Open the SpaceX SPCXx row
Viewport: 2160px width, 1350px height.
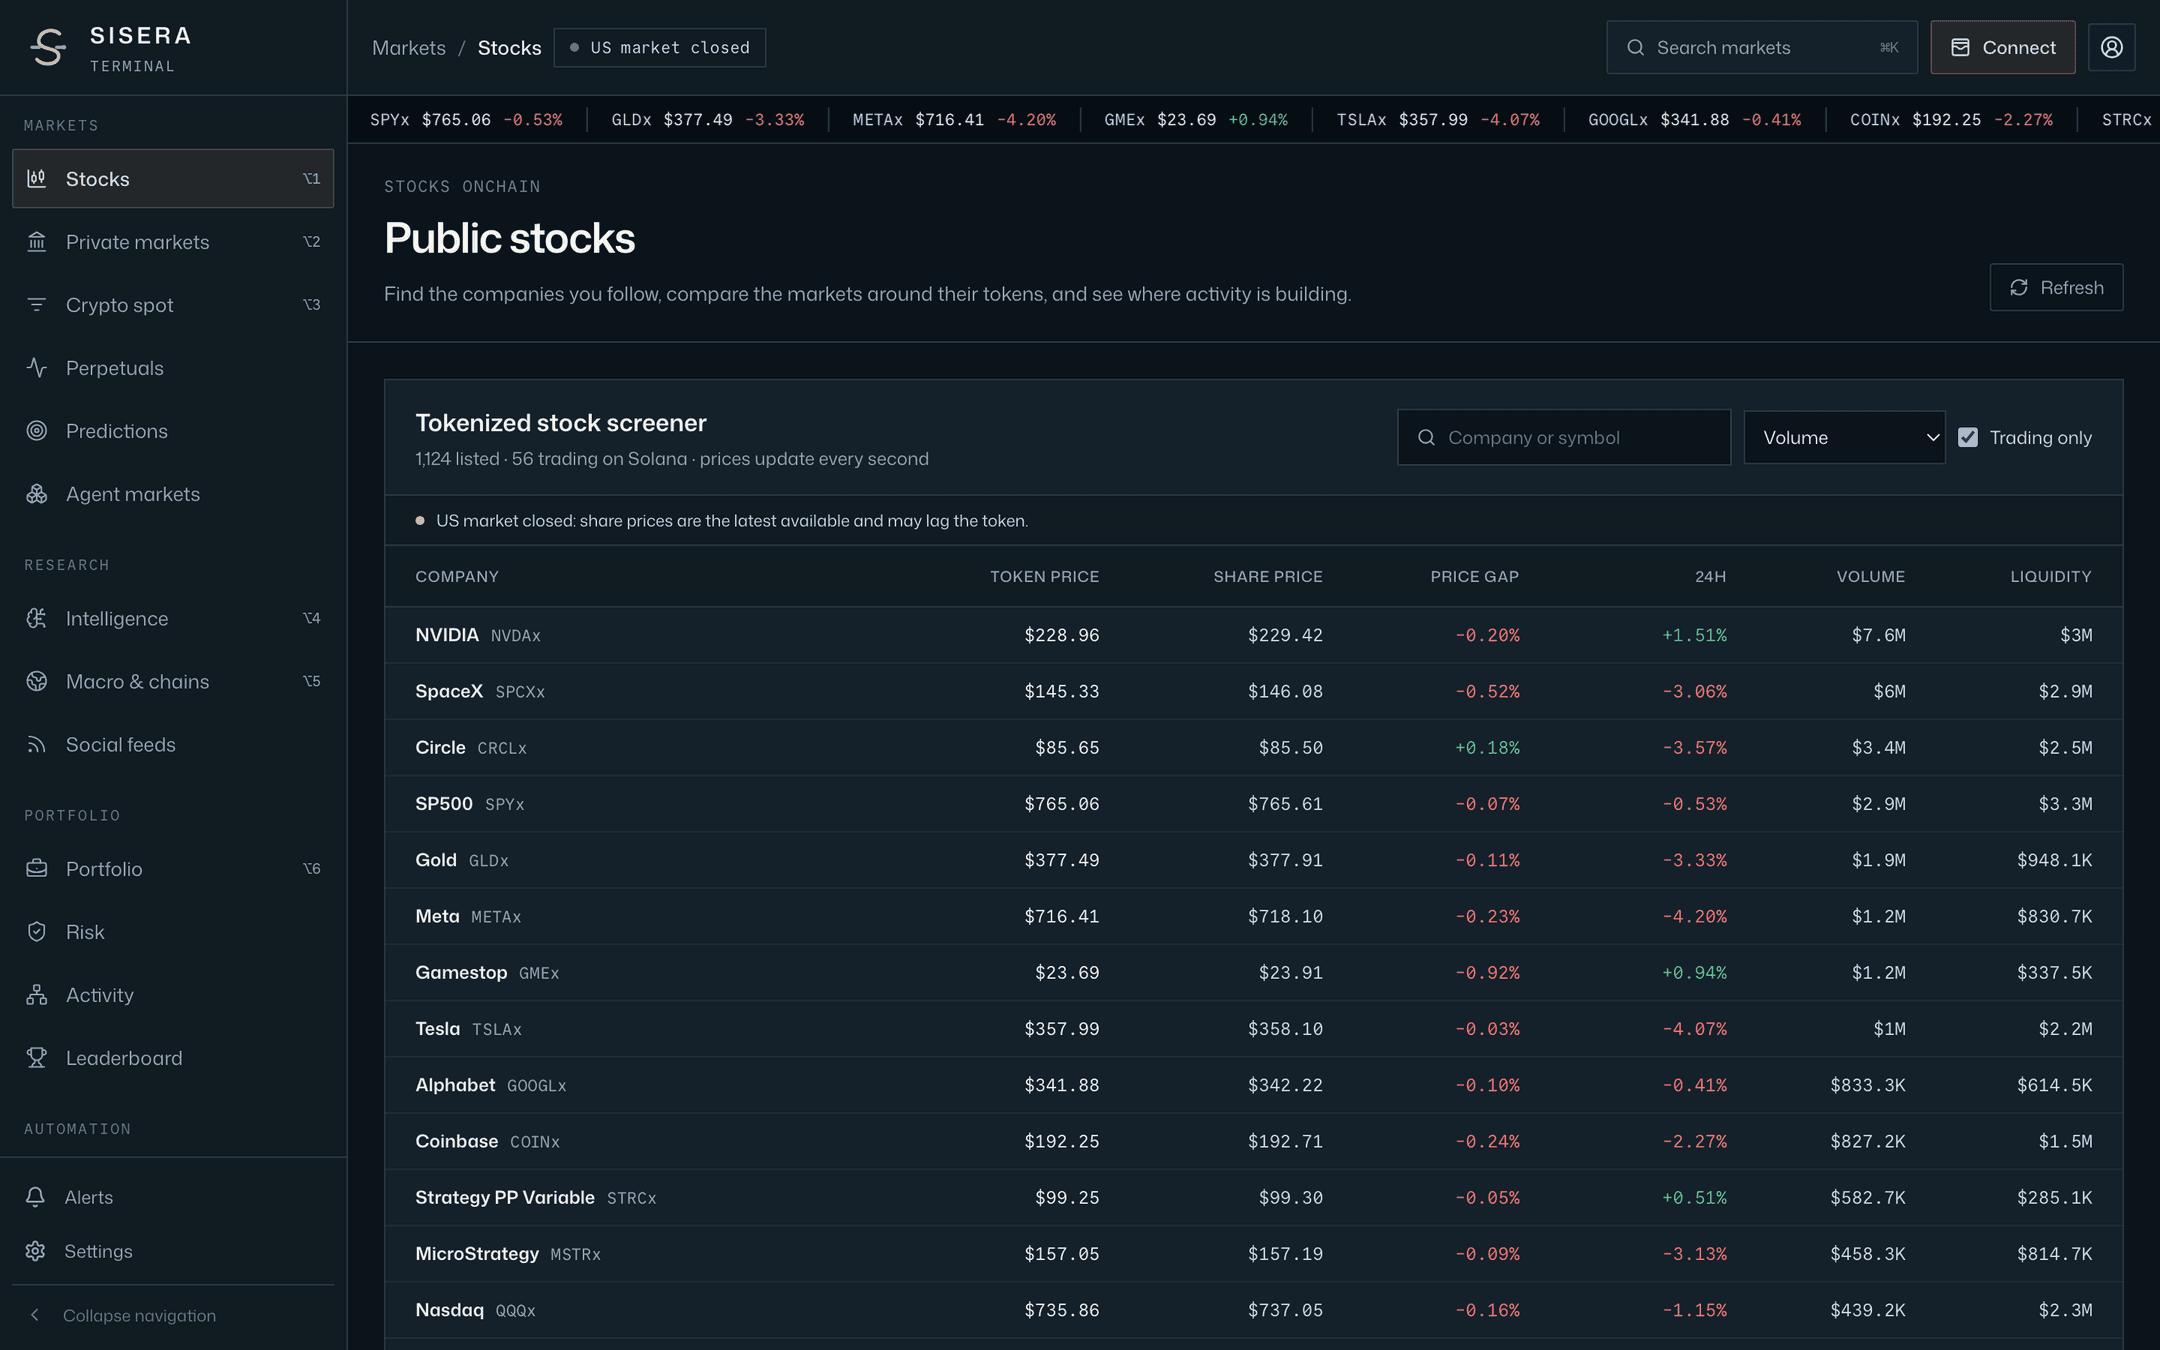coord(1253,691)
